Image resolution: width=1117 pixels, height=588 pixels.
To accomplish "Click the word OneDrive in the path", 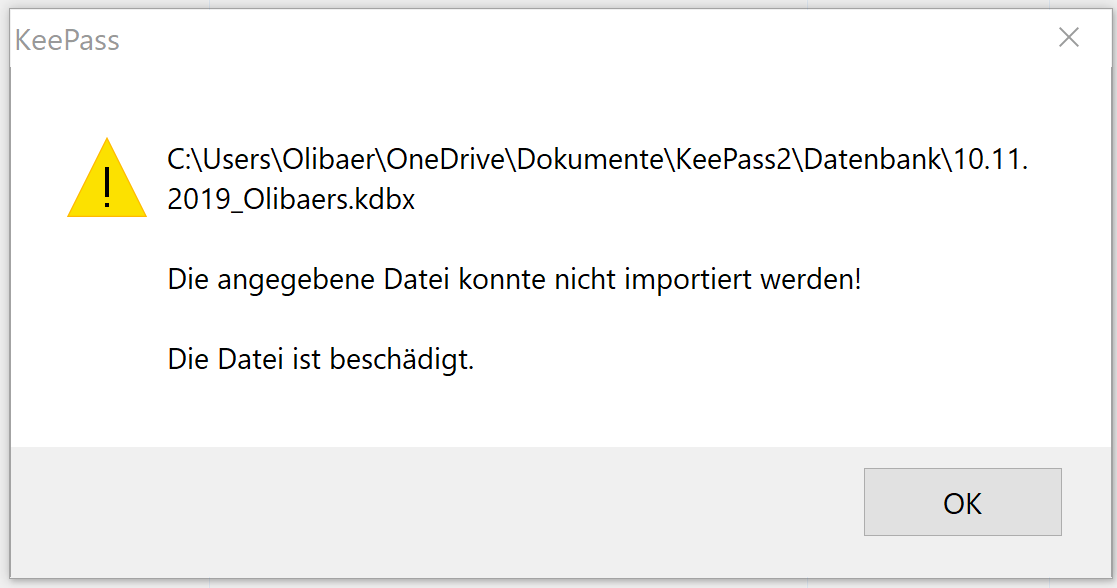I will 446,159.
